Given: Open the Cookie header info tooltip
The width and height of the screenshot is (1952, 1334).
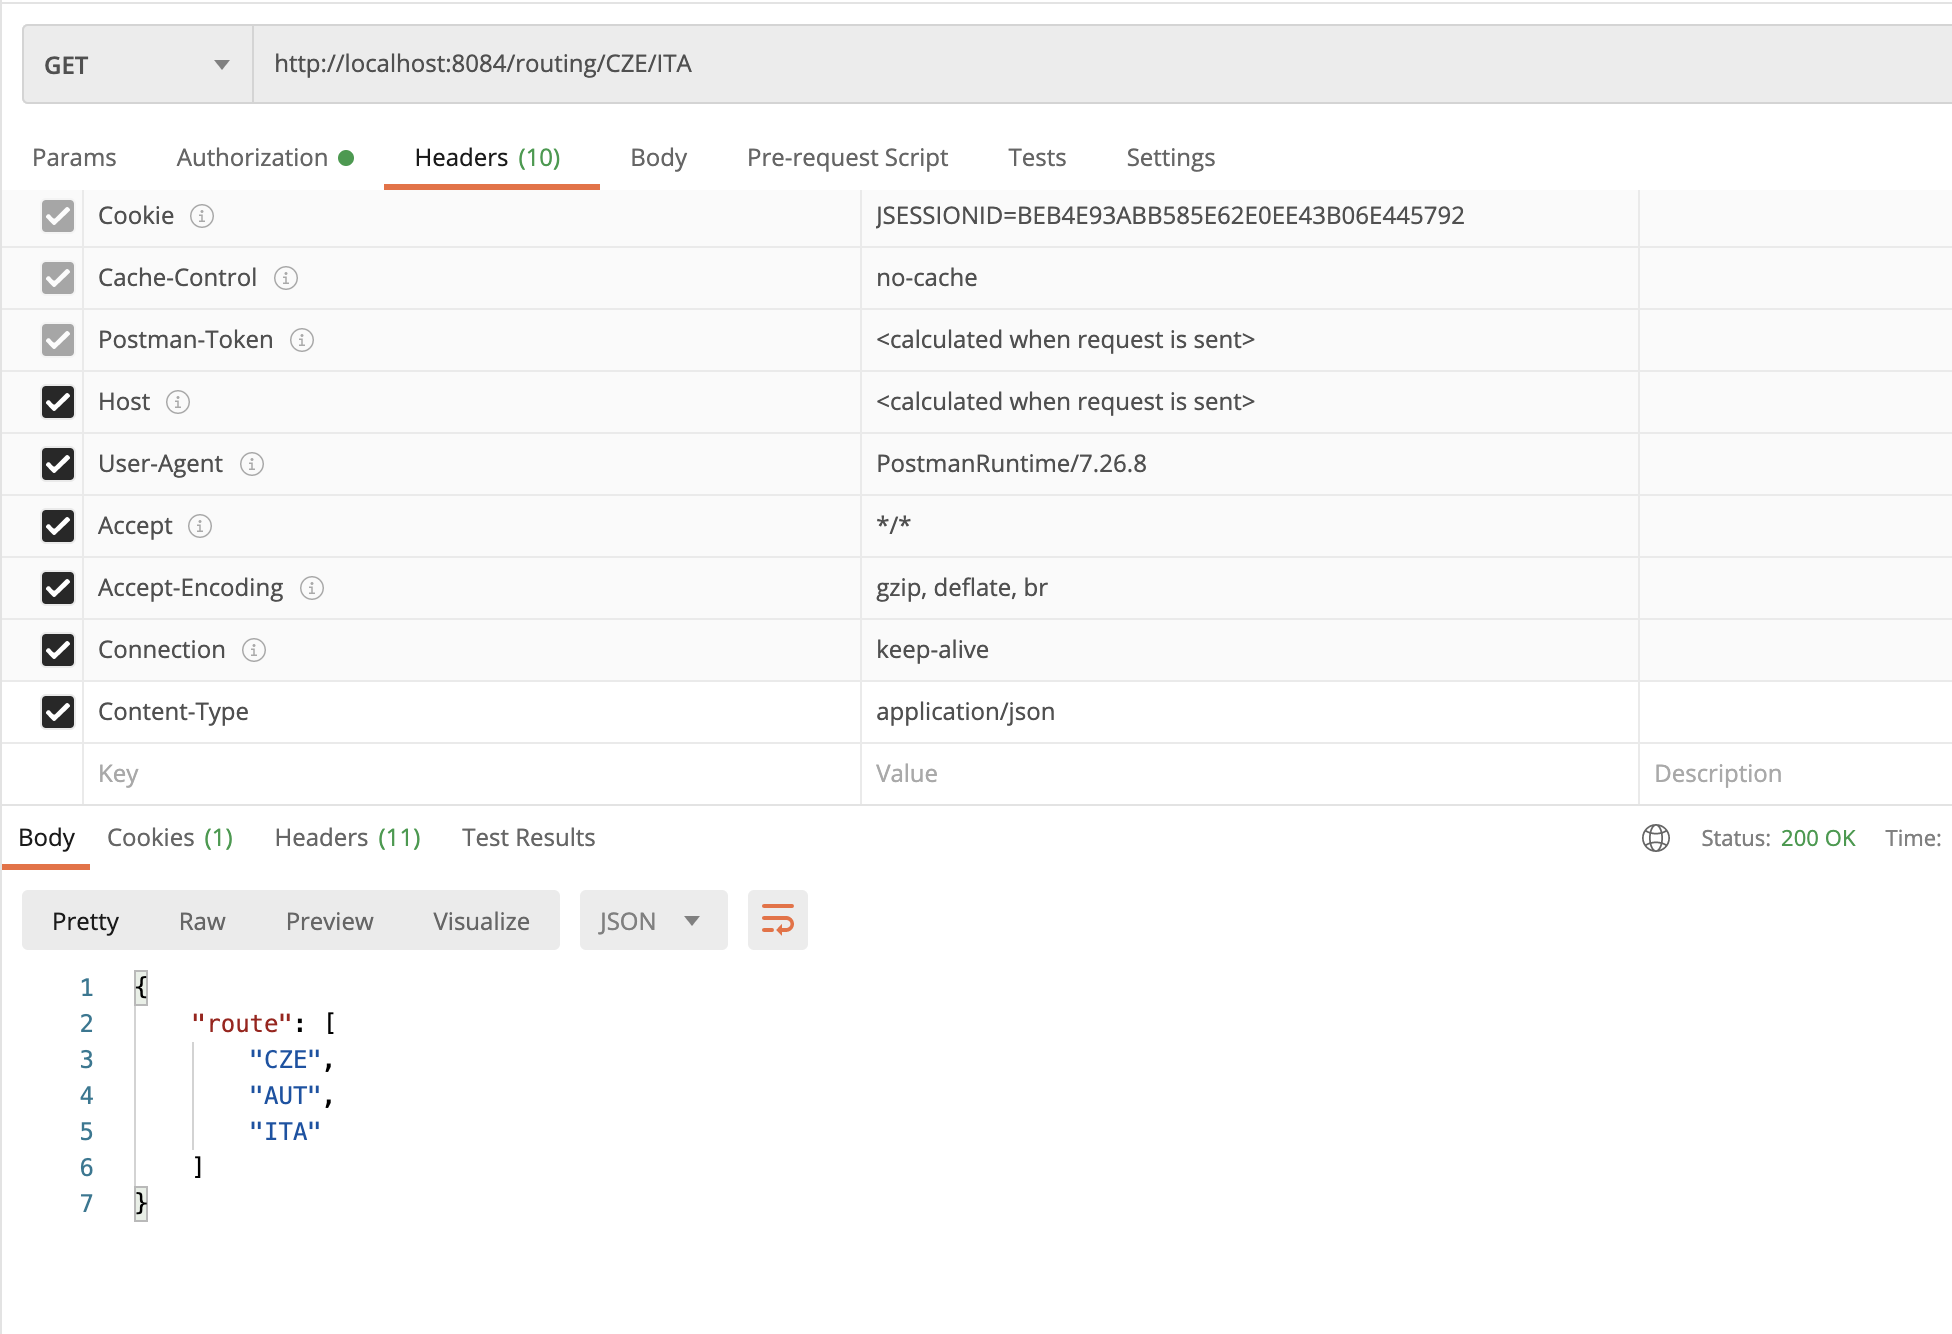Looking at the screenshot, I should tap(202, 216).
